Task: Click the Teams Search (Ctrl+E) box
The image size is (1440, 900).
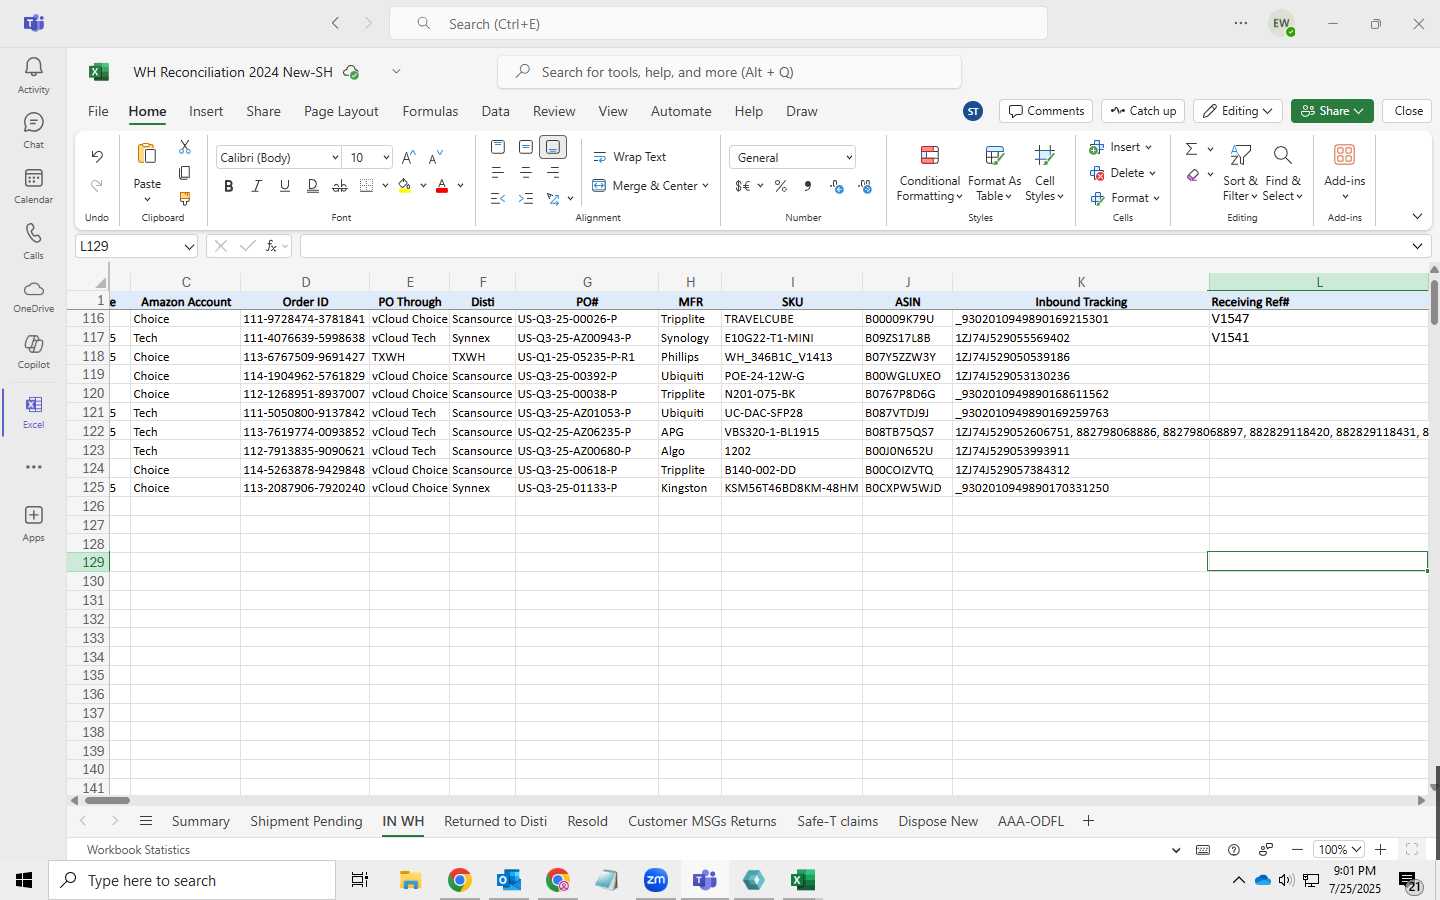Action: pyautogui.click(x=718, y=23)
